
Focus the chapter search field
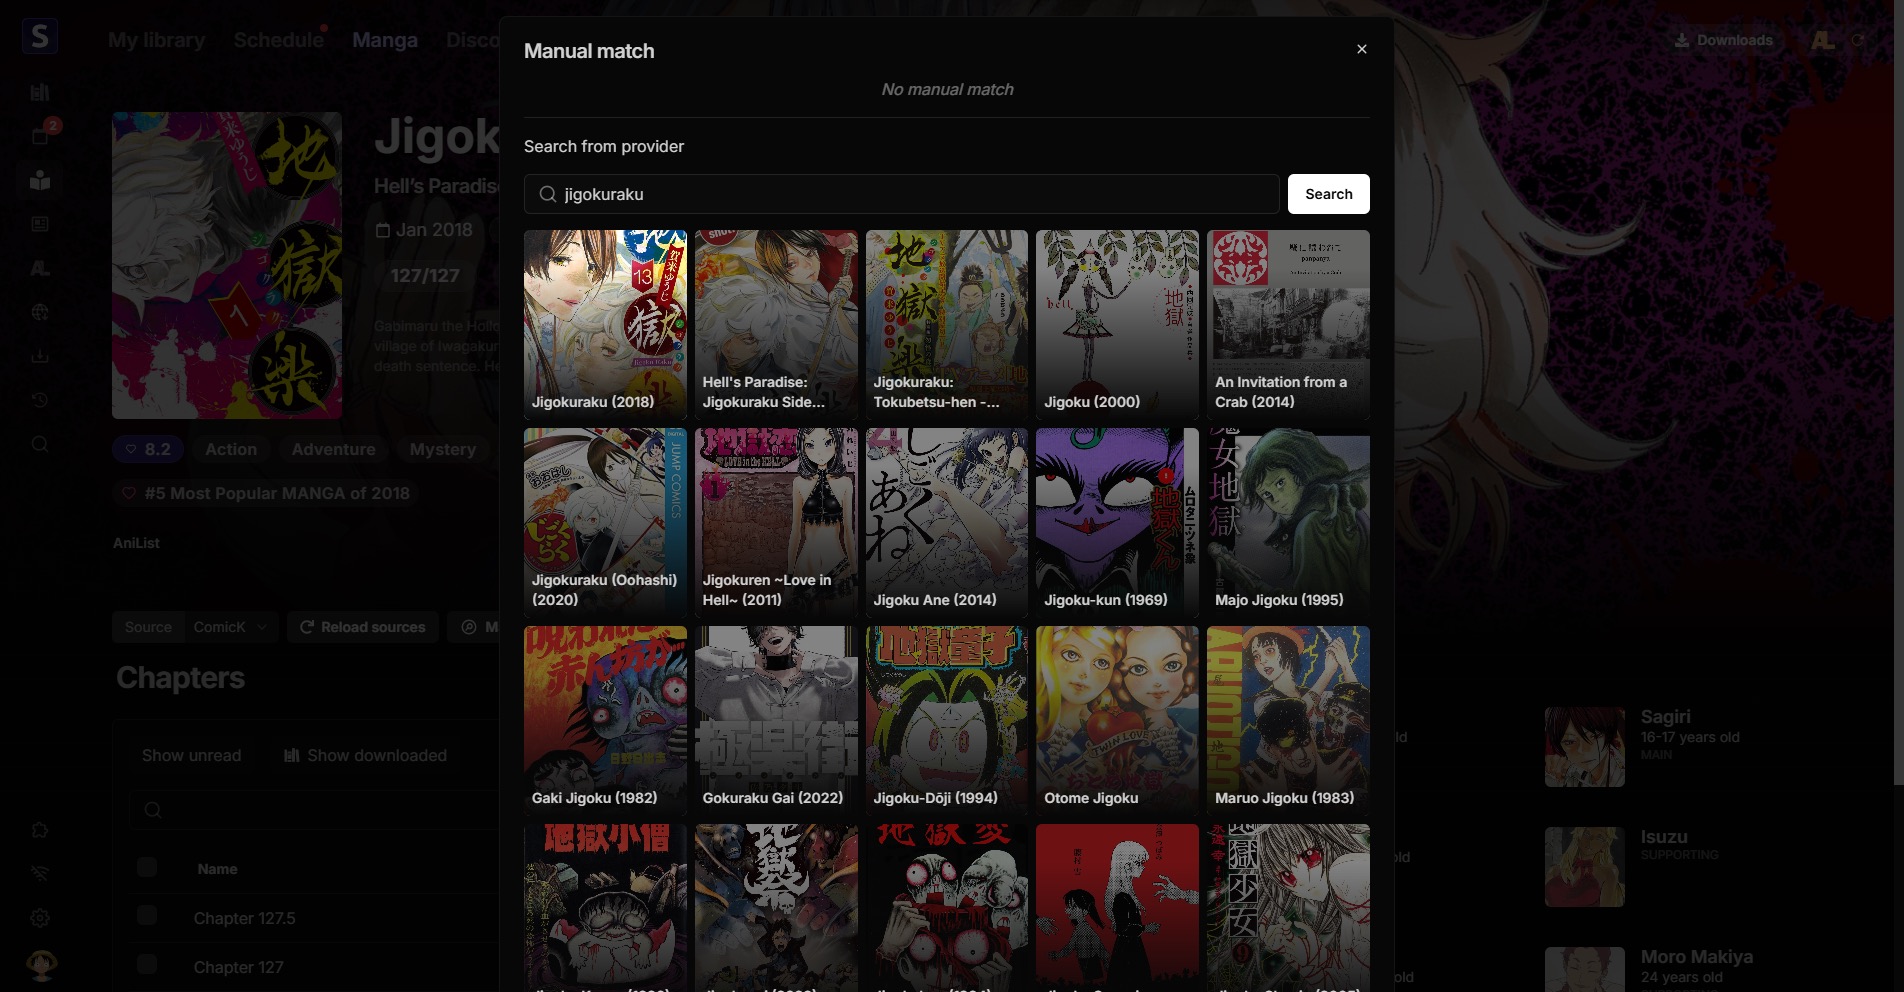[x=315, y=810]
